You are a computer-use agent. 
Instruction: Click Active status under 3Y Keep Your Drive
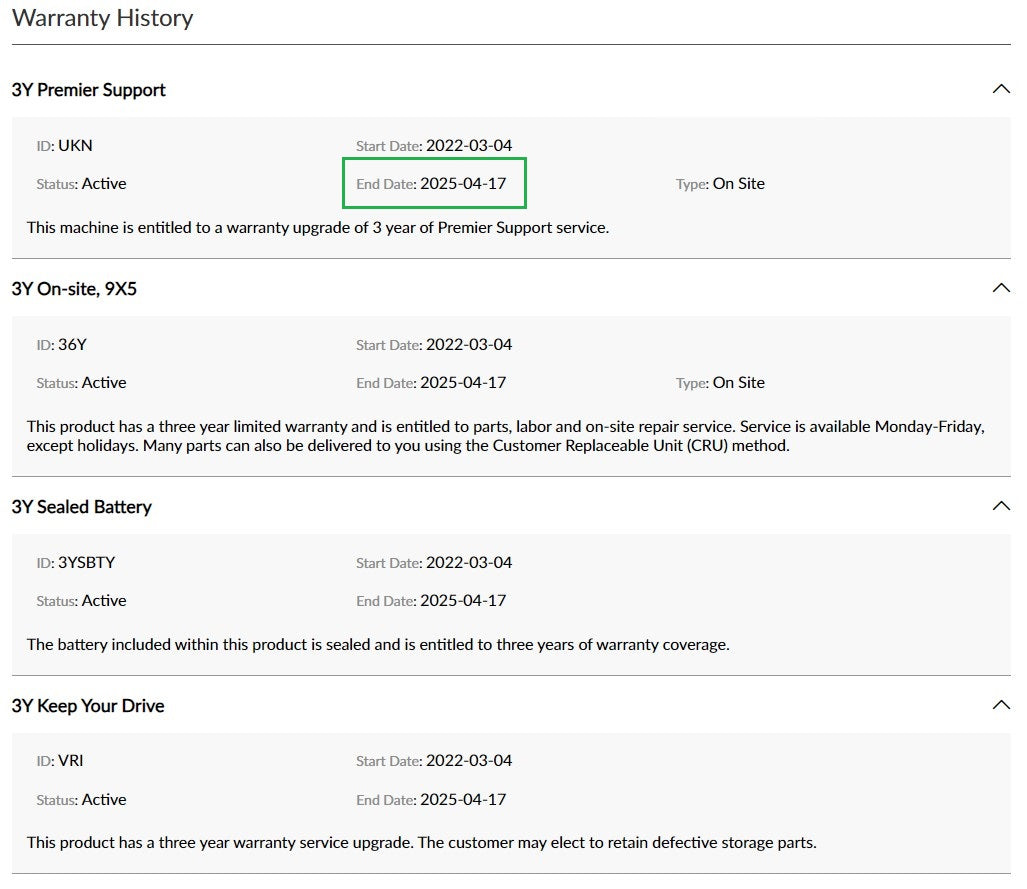point(104,799)
